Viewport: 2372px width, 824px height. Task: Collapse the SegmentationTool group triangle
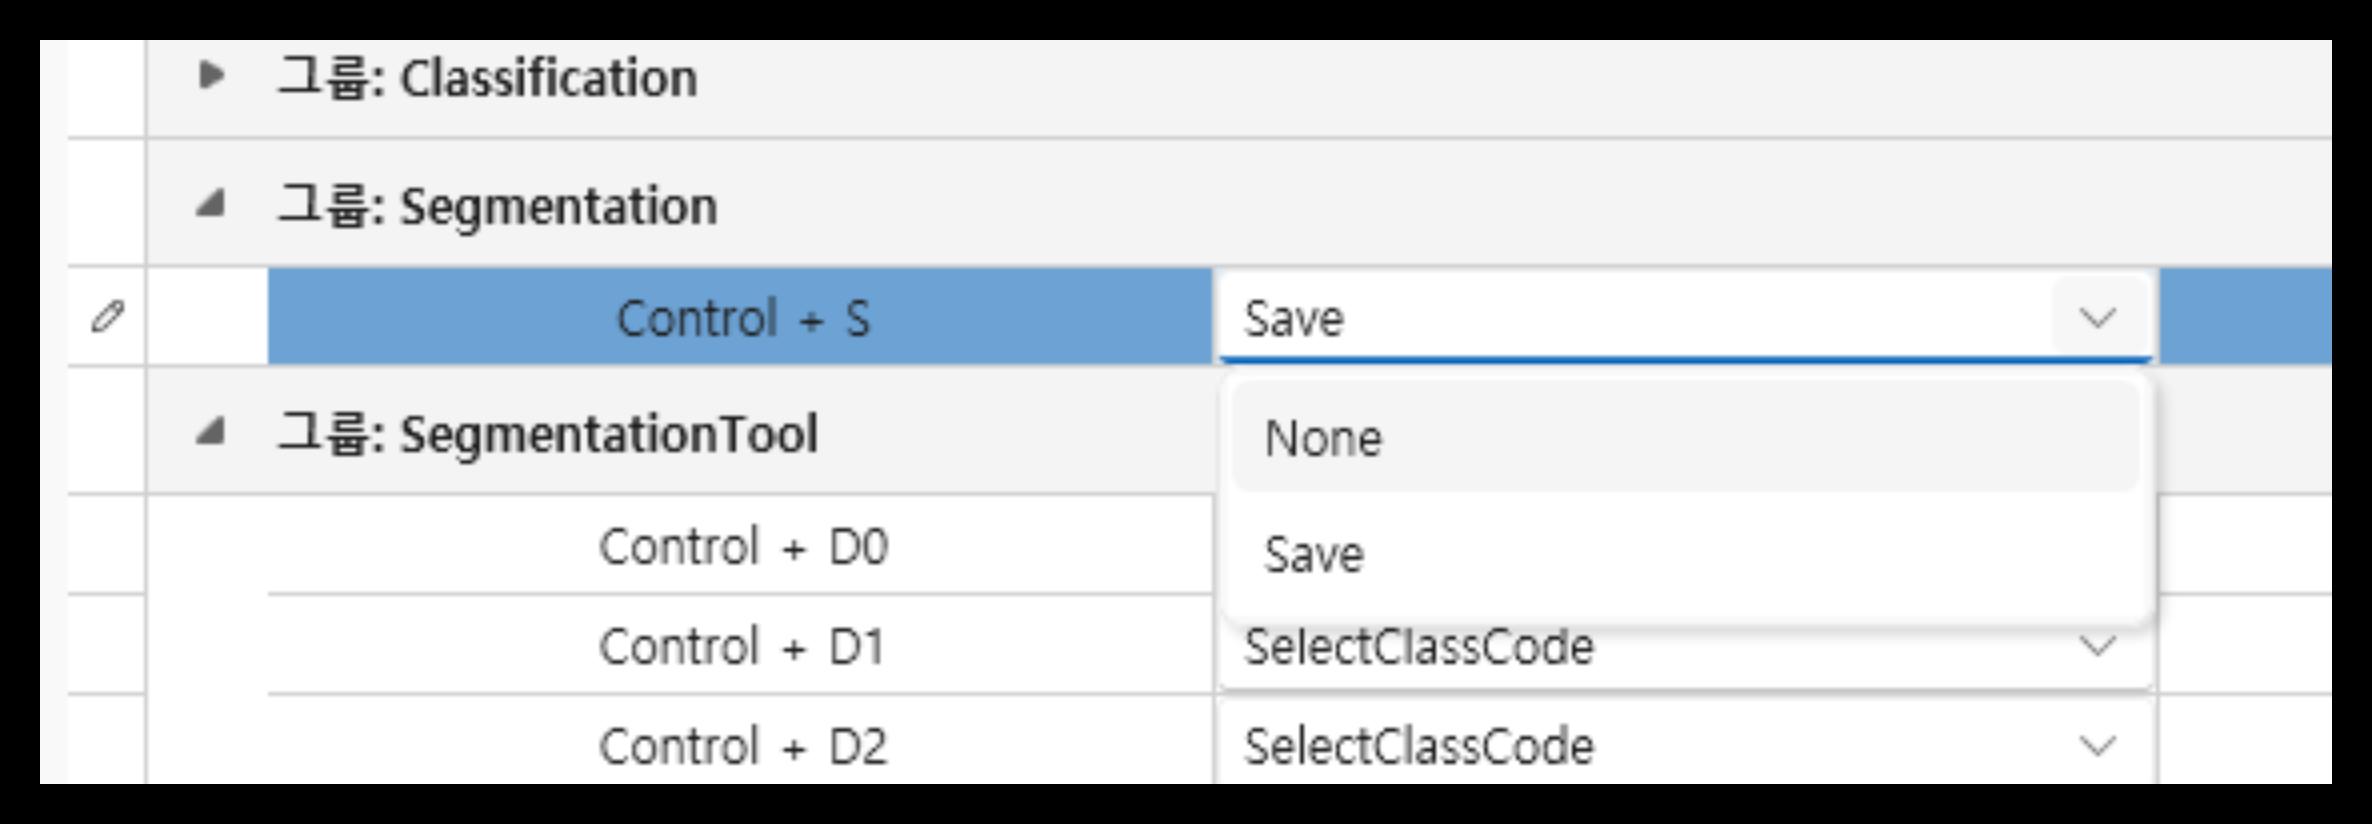pyautogui.click(x=210, y=432)
